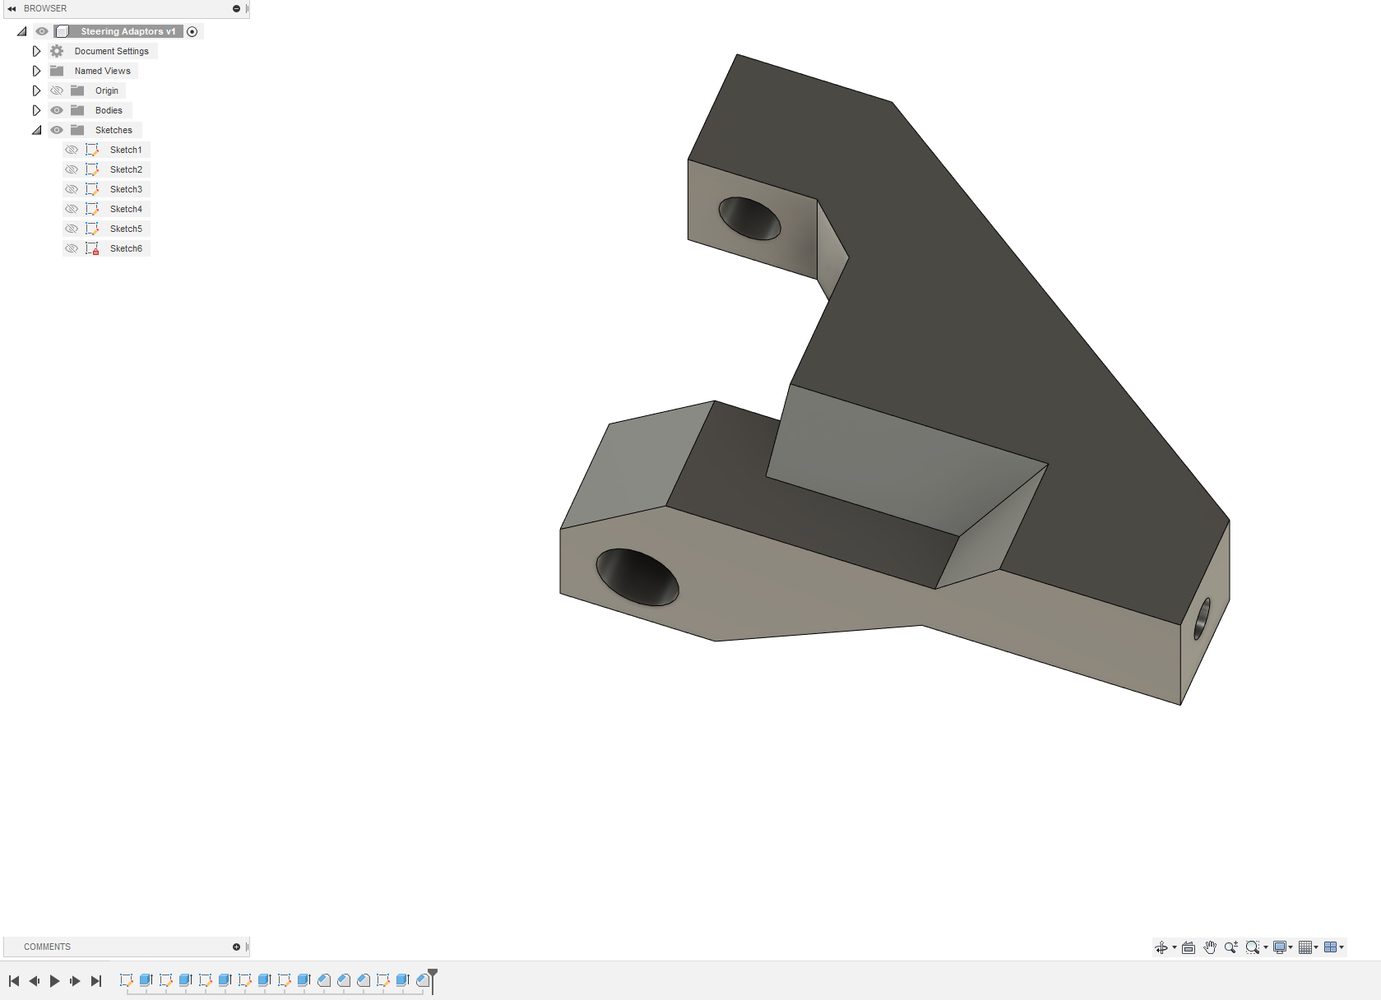The image size is (1381, 1000).
Task: Collapse the Sketches folder
Action: [x=36, y=130]
